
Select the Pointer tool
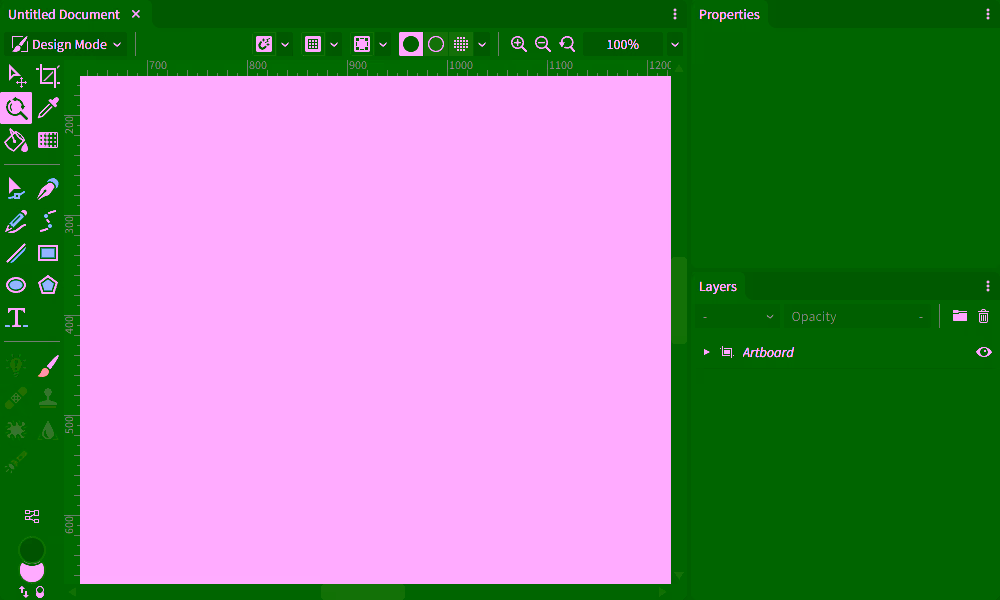[16, 76]
